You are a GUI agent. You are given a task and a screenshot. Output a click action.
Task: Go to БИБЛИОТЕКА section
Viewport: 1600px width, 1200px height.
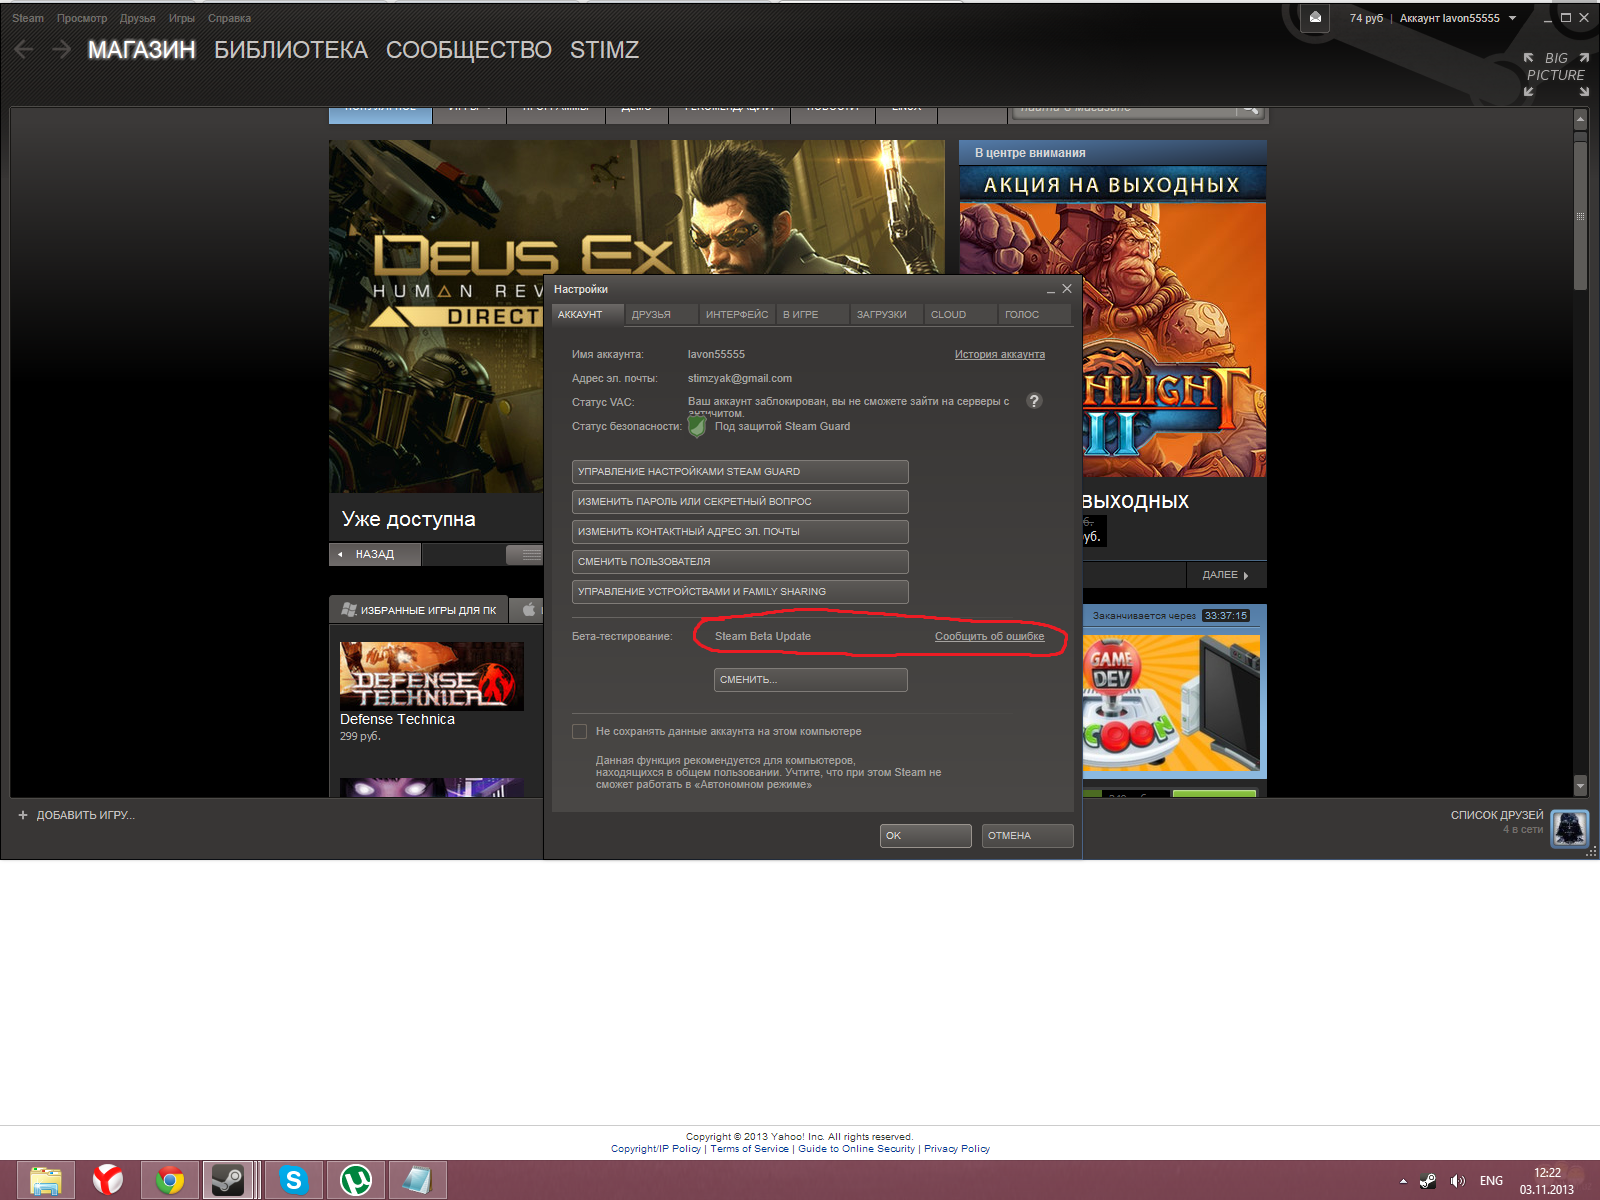(x=291, y=50)
